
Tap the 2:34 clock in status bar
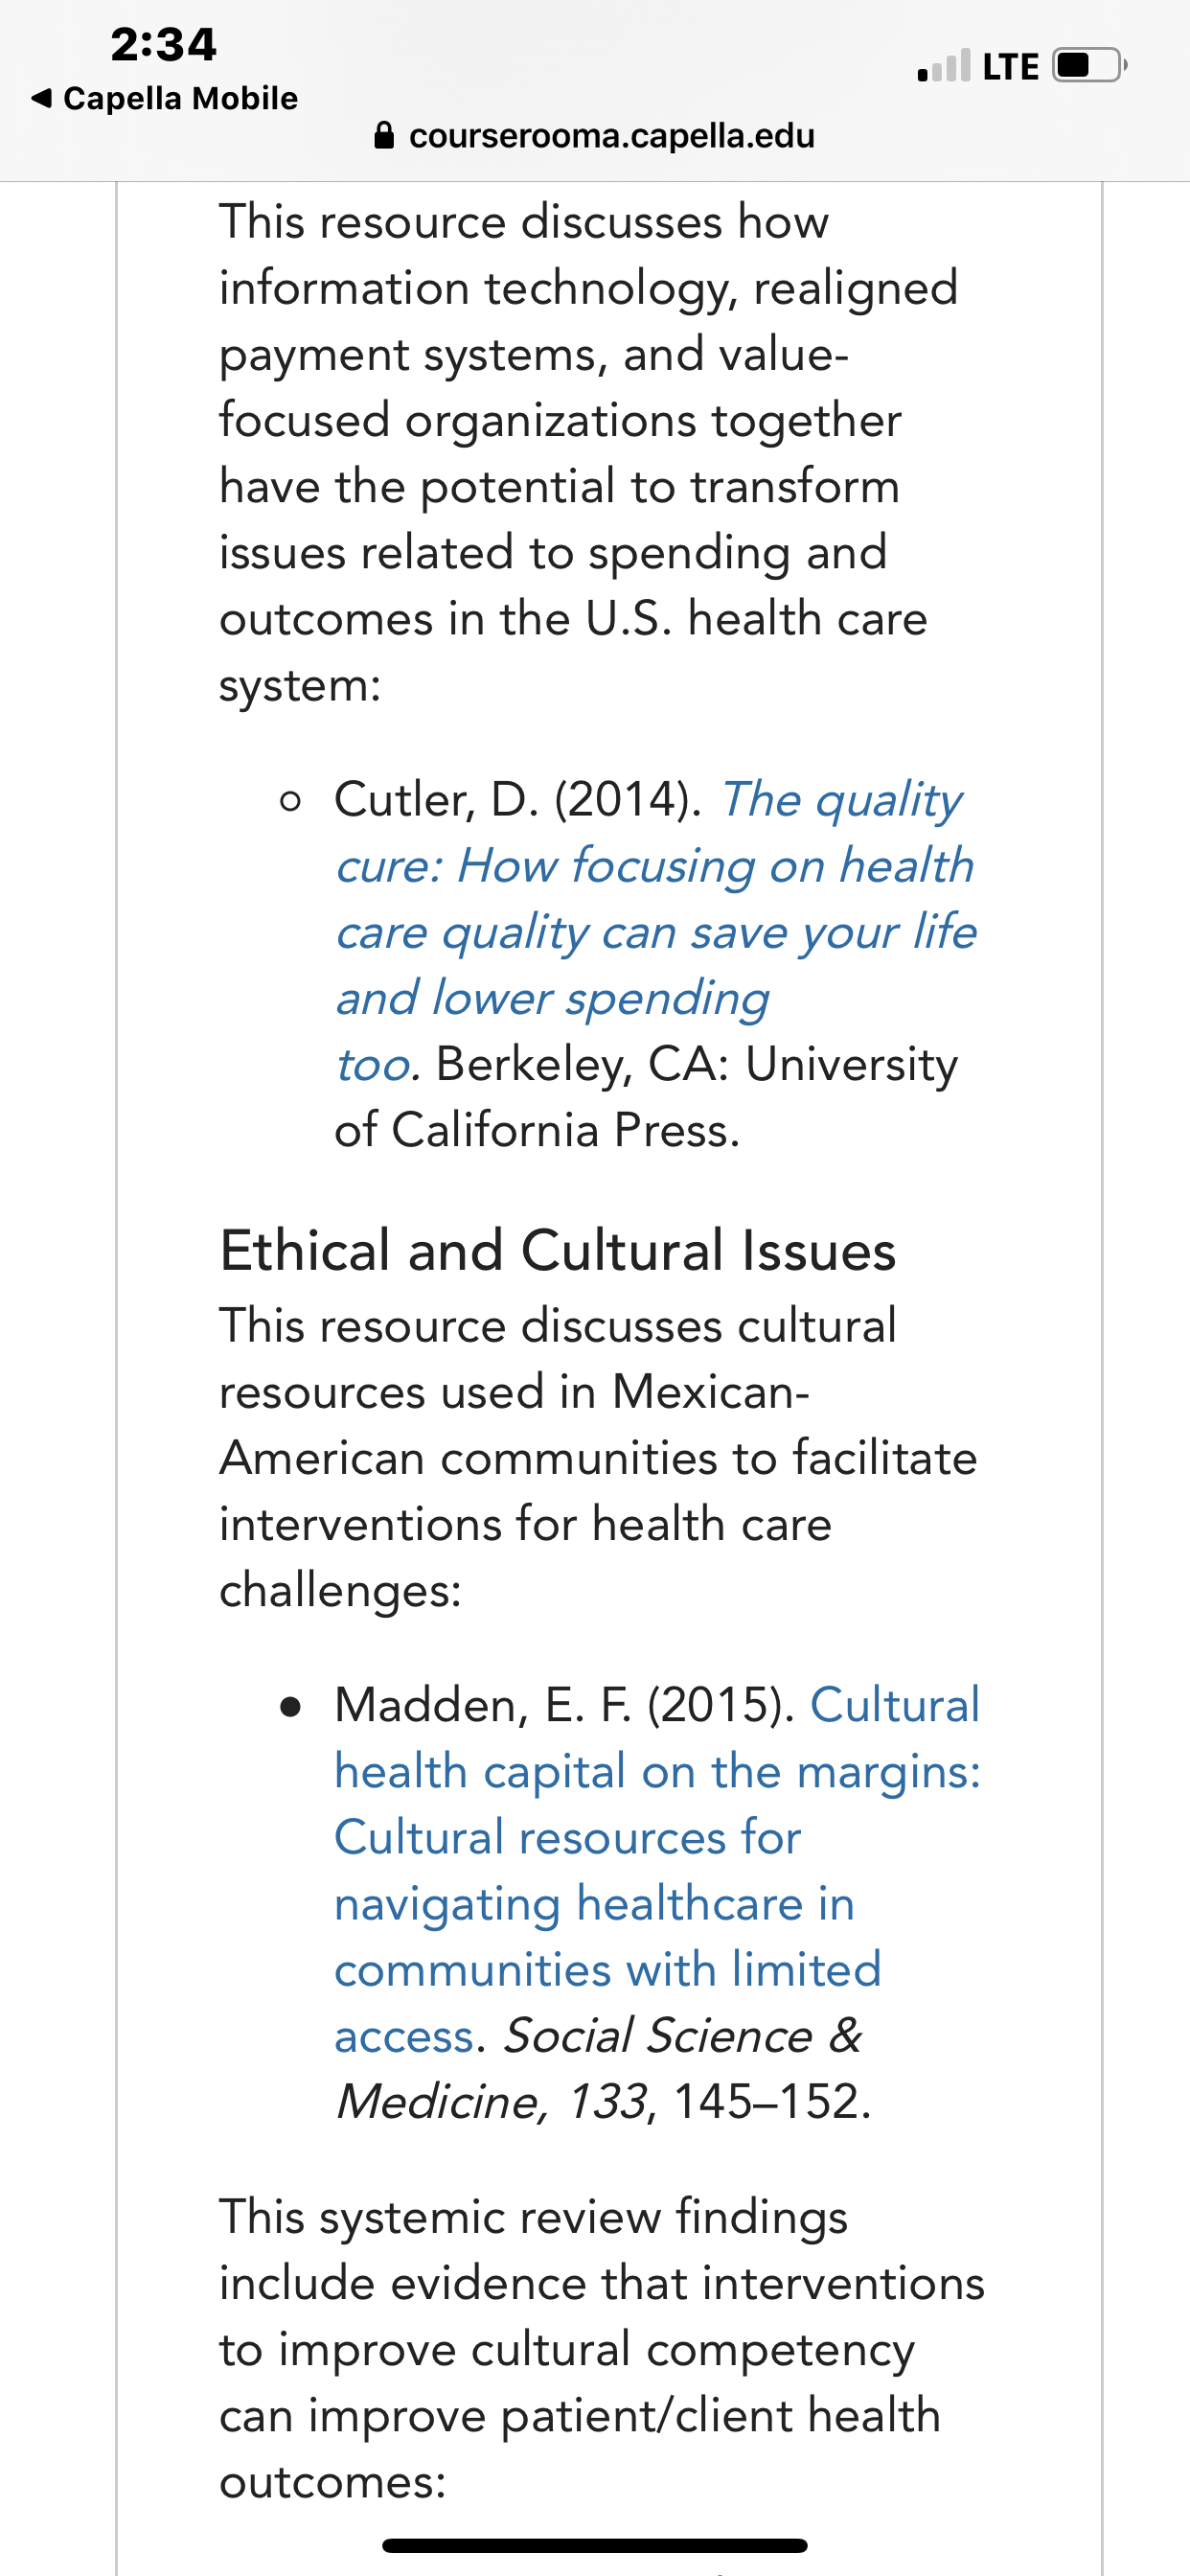tap(163, 44)
